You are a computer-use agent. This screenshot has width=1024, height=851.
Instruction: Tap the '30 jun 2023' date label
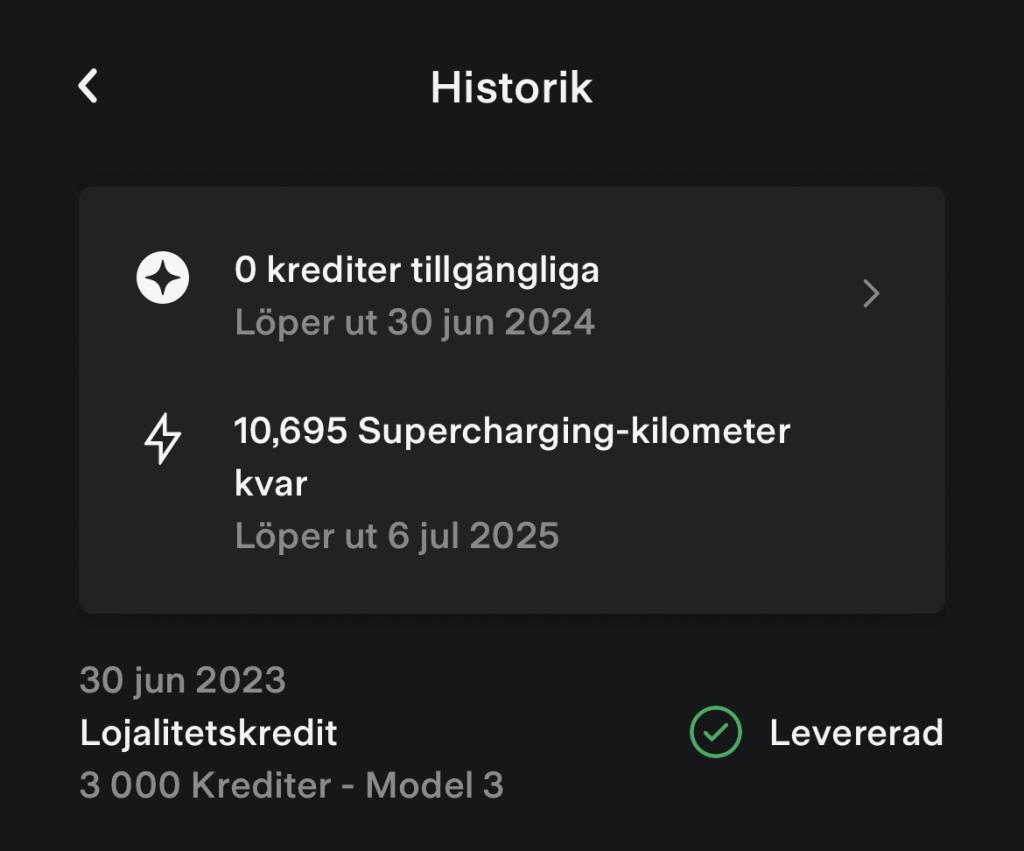[183, 680]
